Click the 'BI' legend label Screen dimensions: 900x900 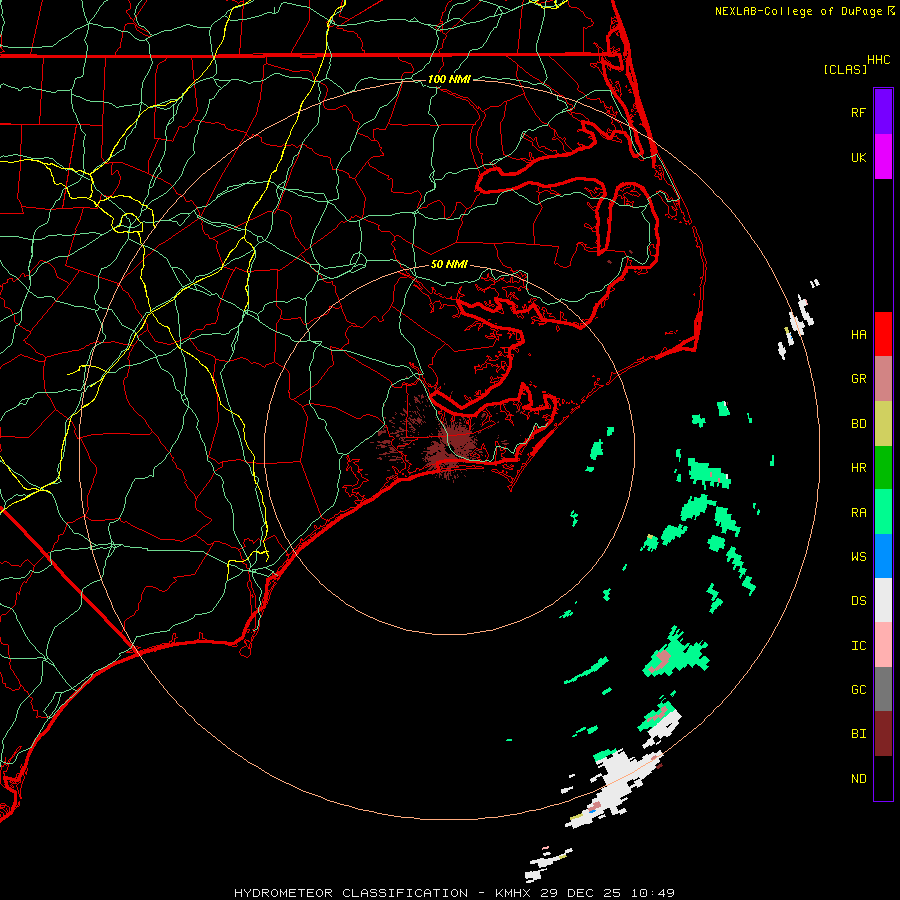pos(858,734)
